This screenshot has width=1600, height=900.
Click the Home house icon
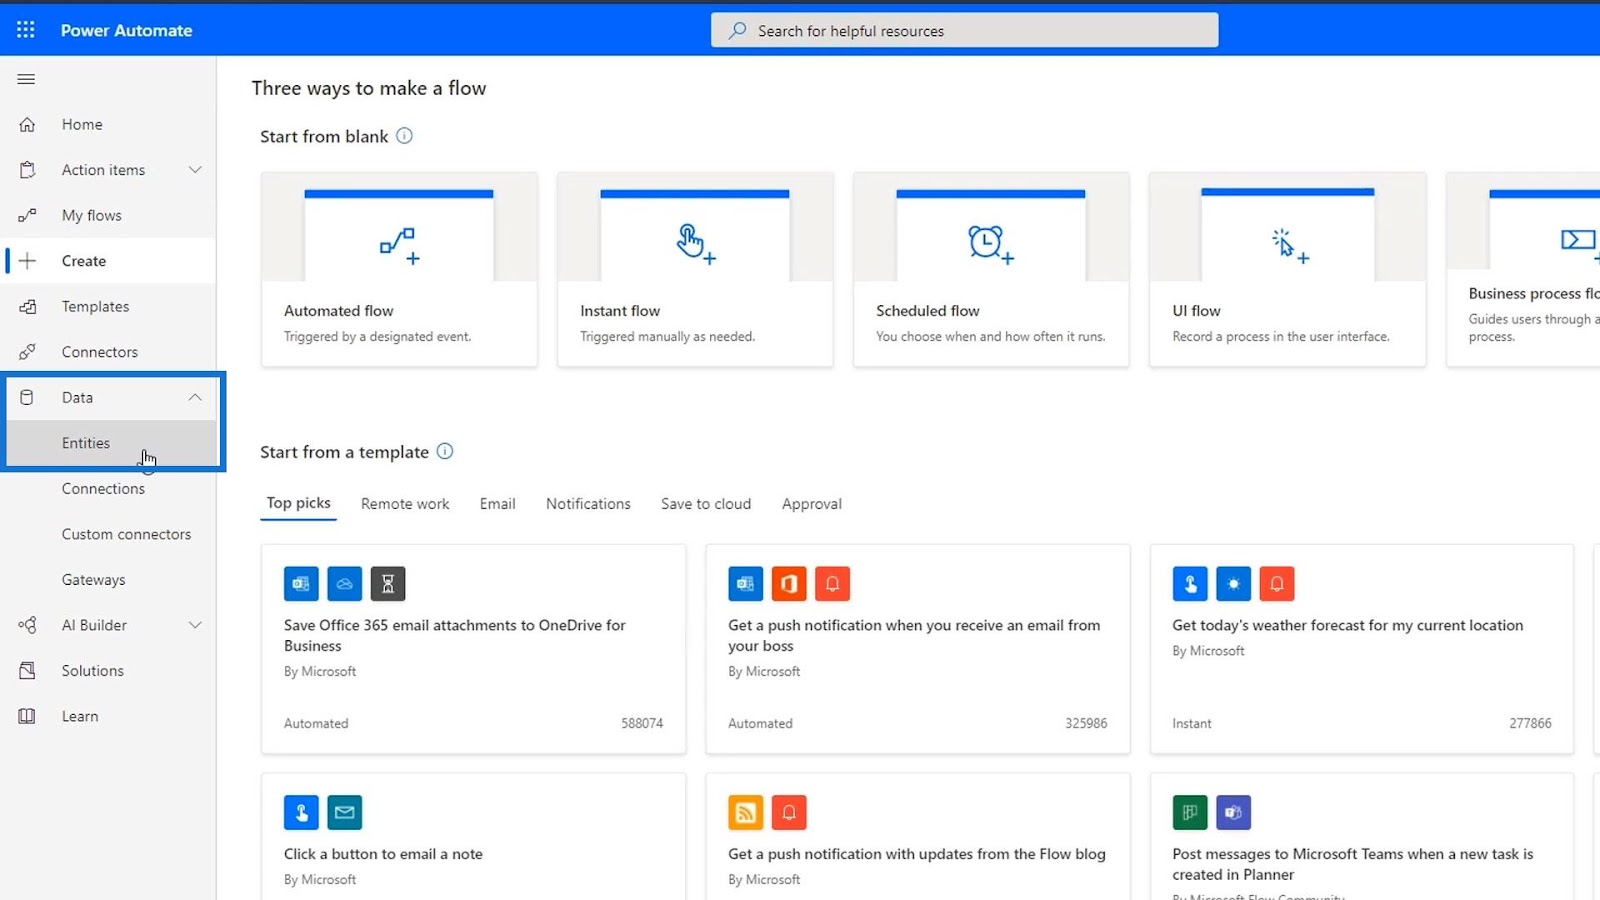coord(27,124)
